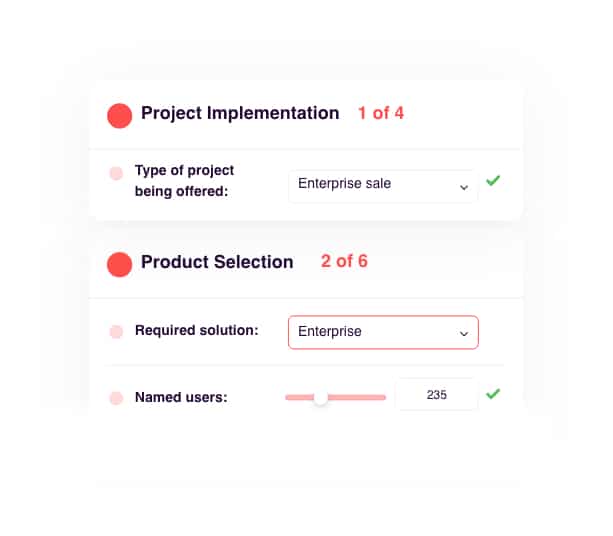Click the chevron arrow in Enterprise sale field
613x536 pixels.
click(464, 188)
